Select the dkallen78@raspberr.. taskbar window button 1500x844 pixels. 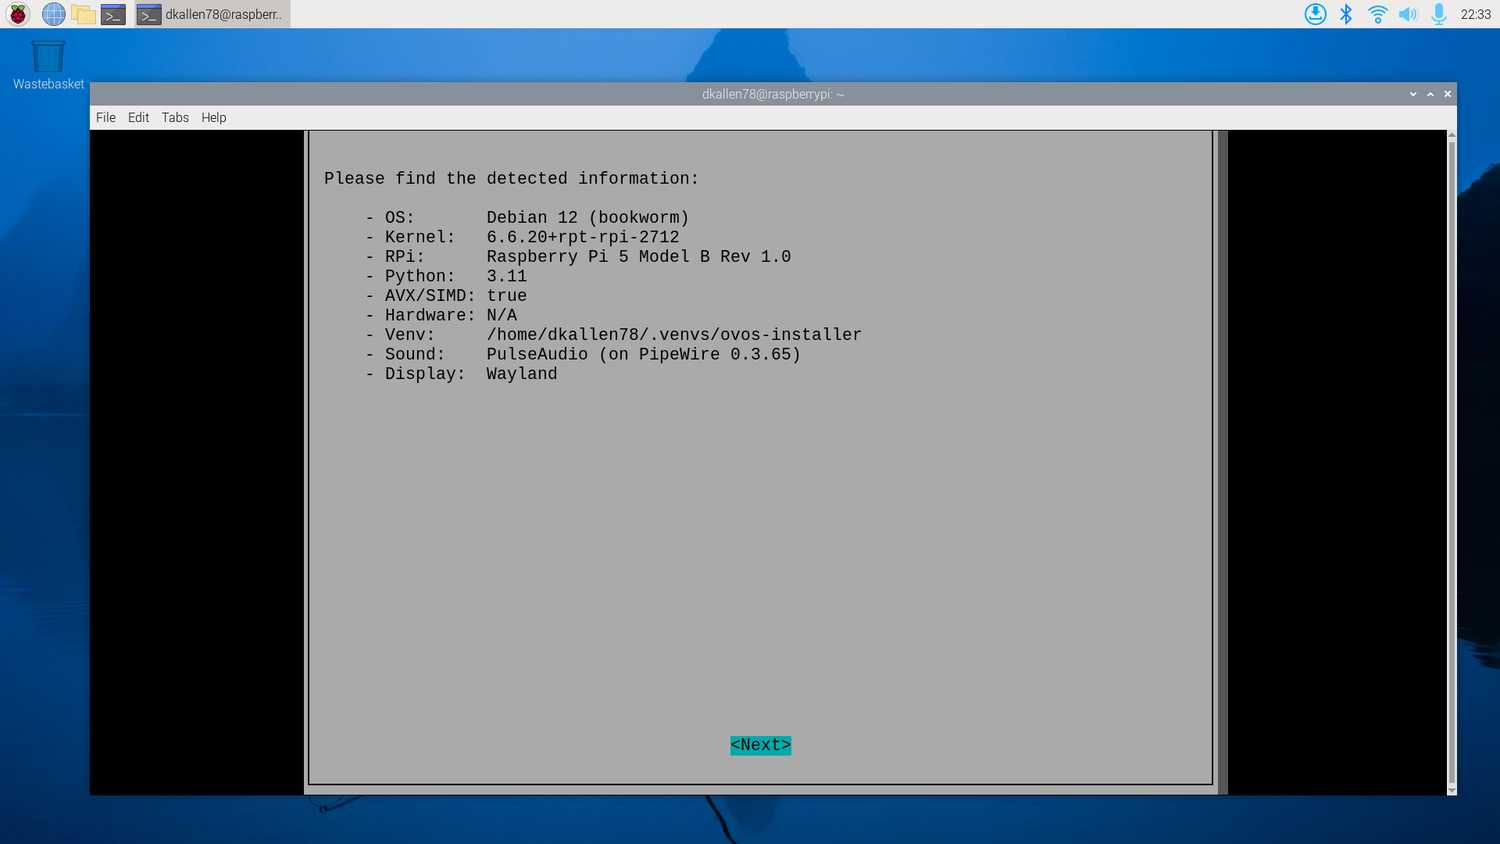coord(212,14)
